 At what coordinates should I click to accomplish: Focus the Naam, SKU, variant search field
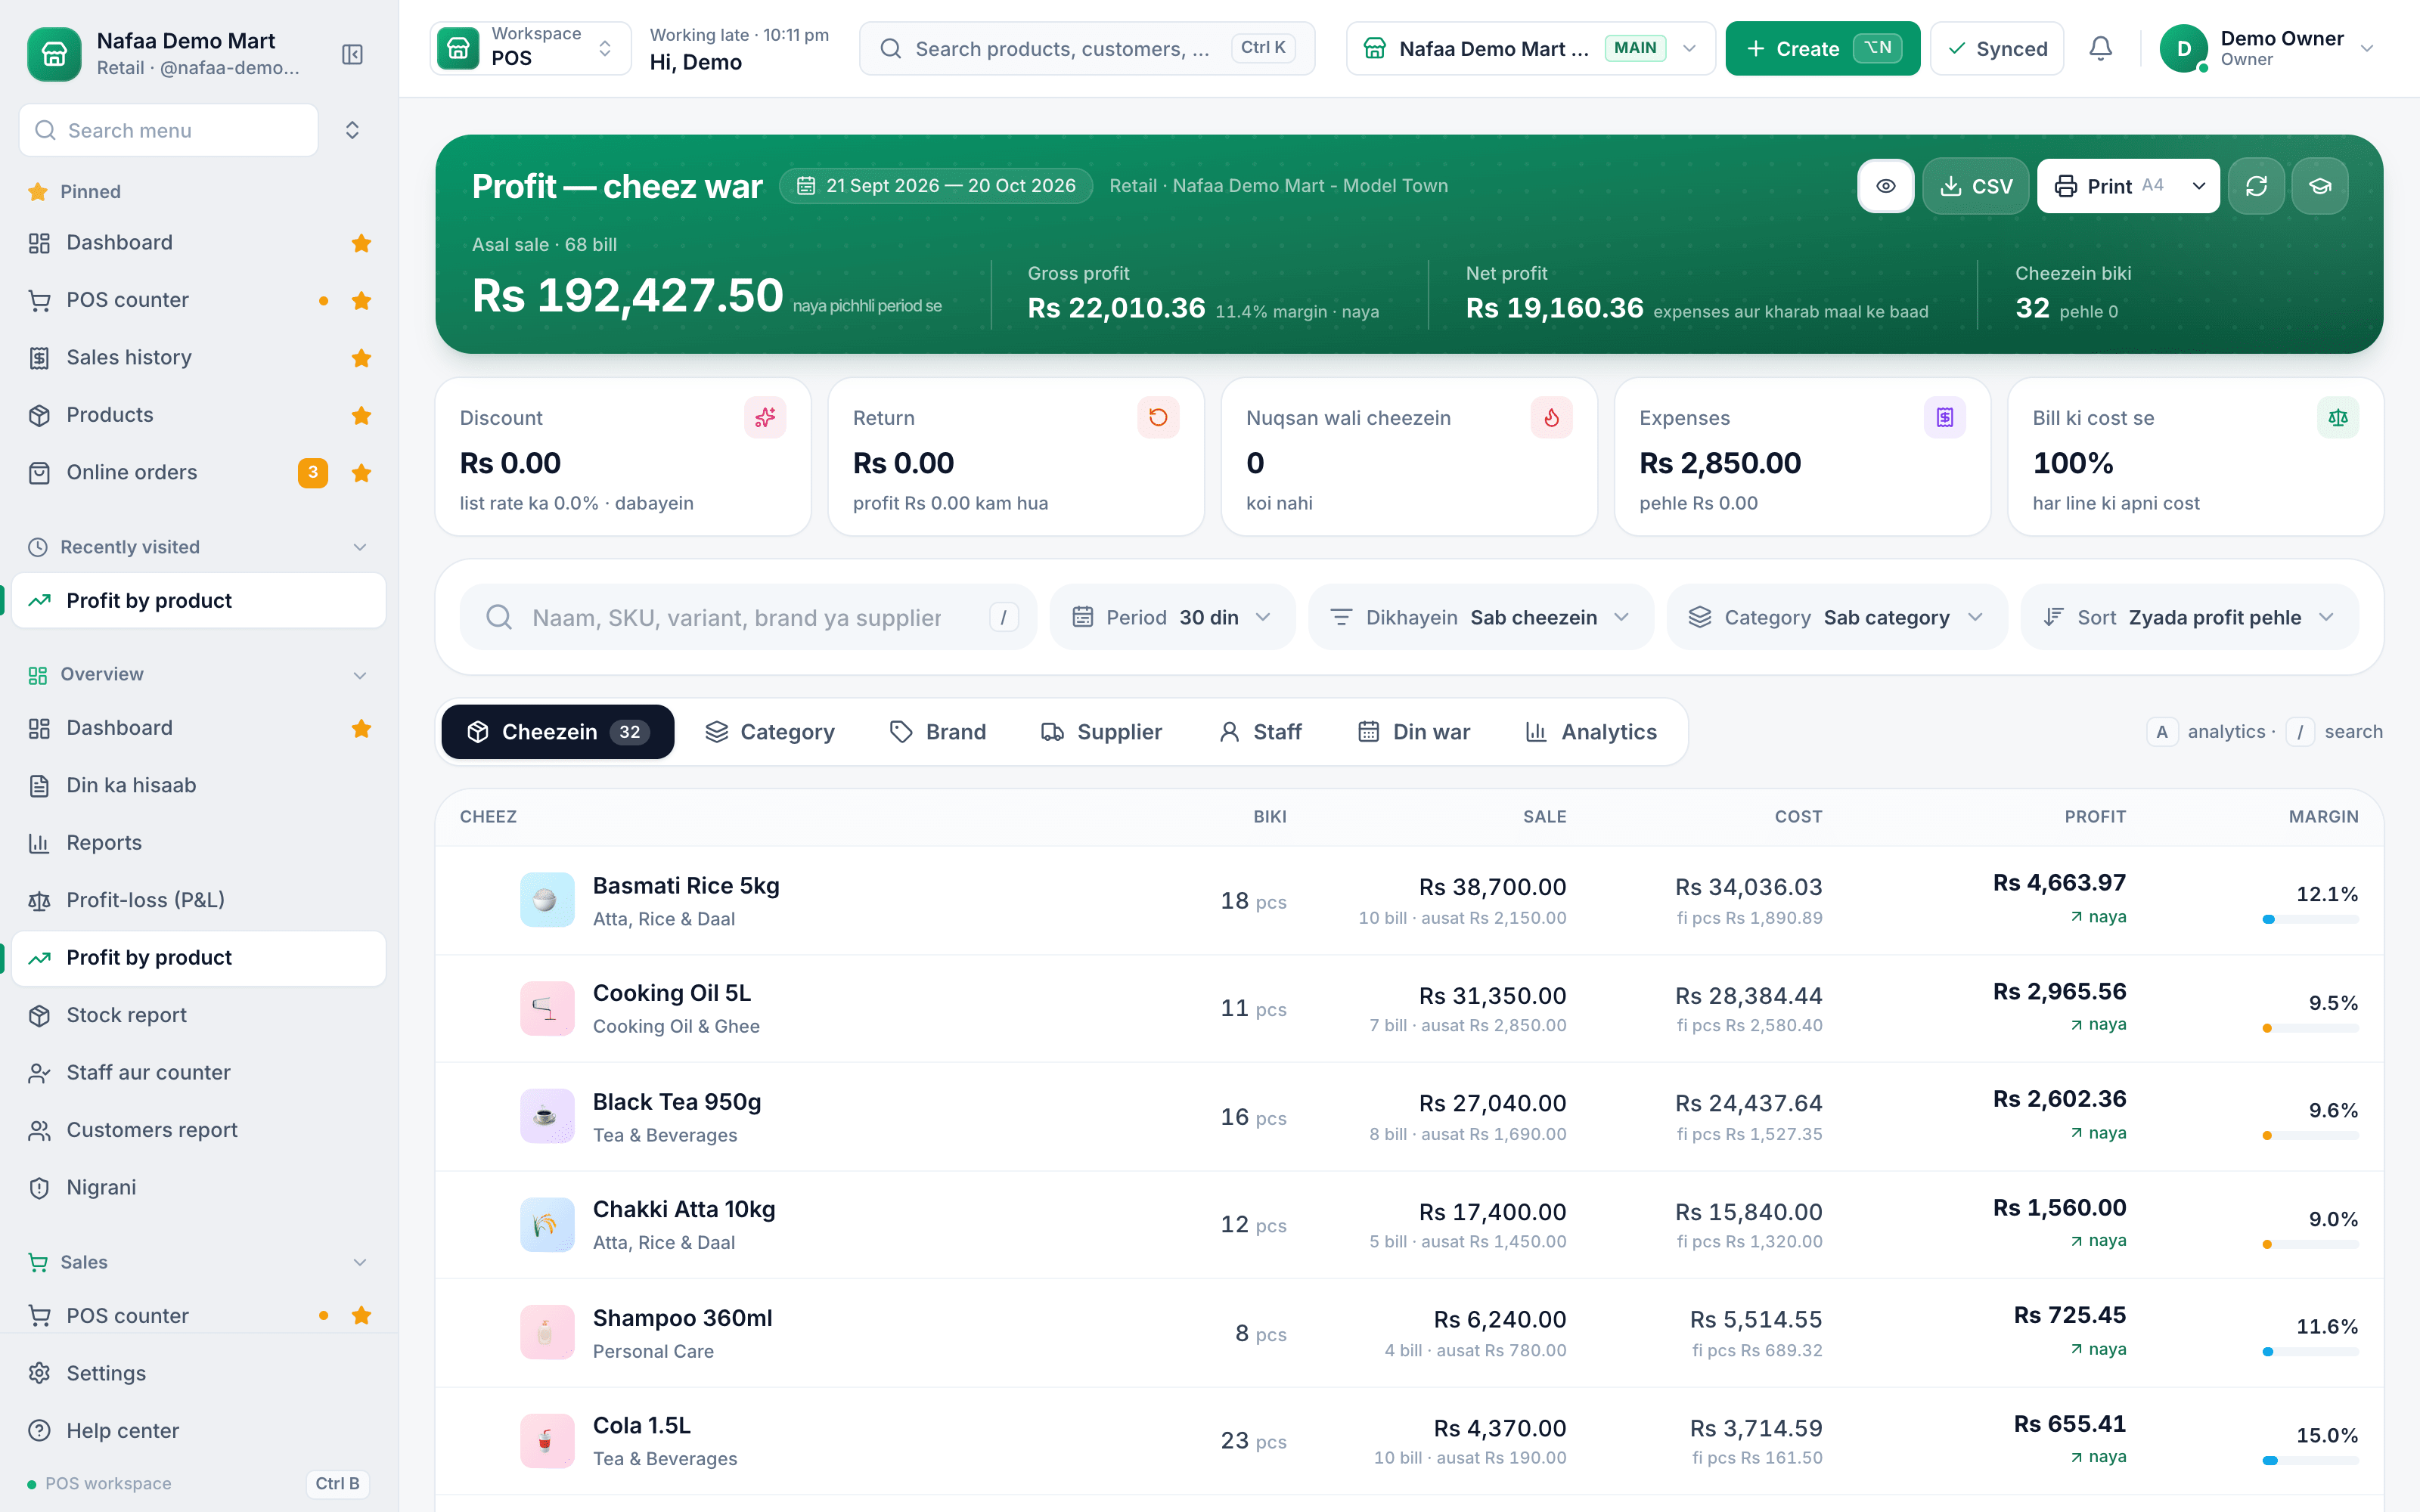tap(748, 617)
